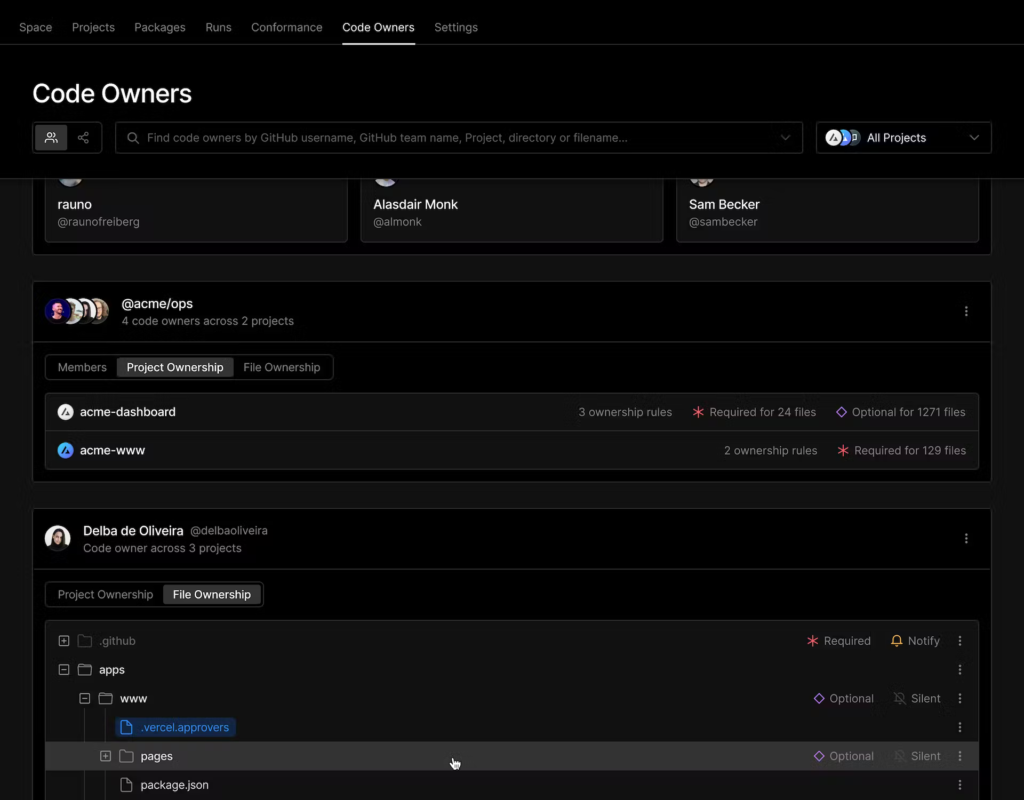Select File Ownership tab under @acme/ops
This screenshot has height=800, width=1024.
click(x=281, y=367)
